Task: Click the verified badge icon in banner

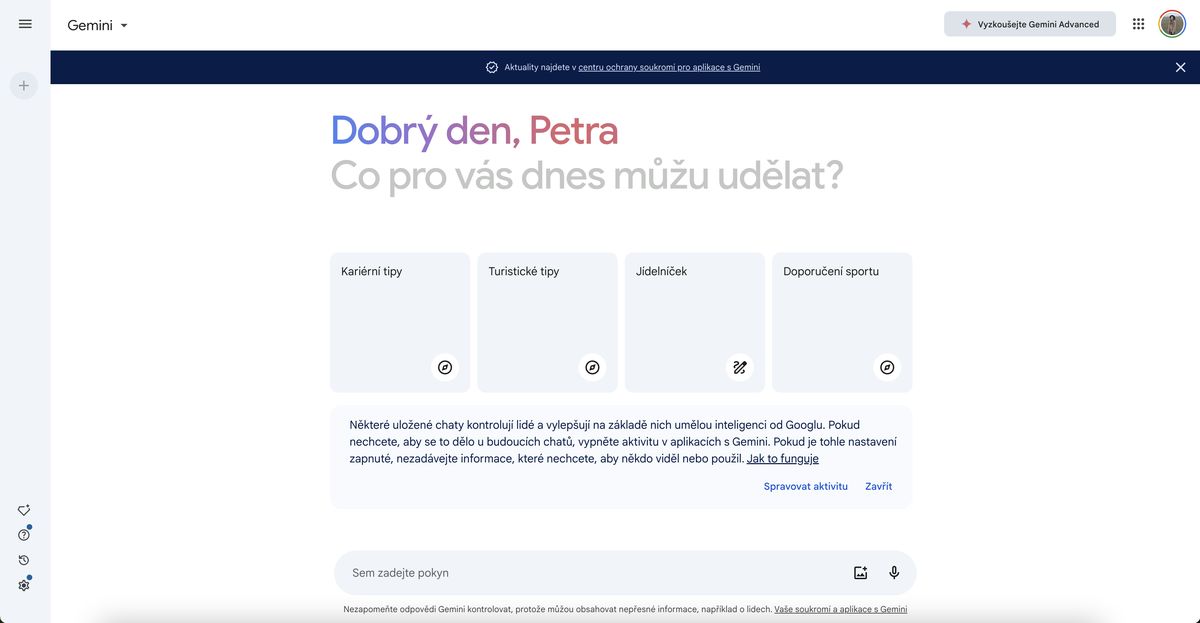Action: coord(492,67)
